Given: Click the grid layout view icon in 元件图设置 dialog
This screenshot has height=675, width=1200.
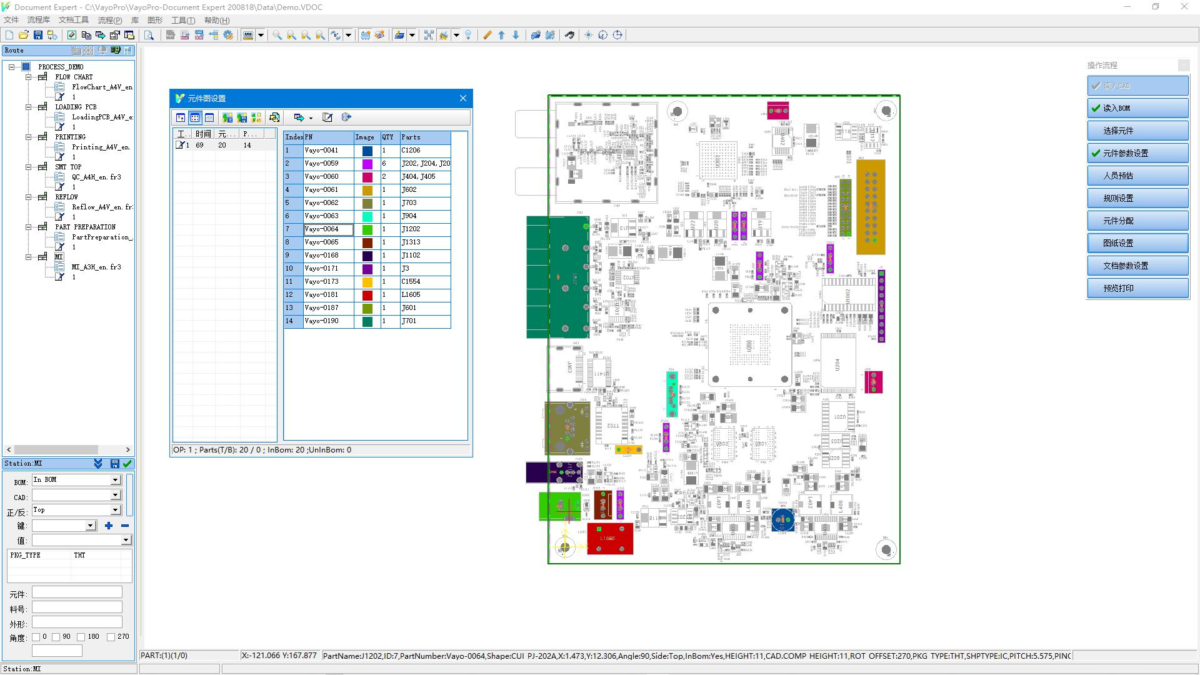Looking at the screenshot, I should [195, 118].
